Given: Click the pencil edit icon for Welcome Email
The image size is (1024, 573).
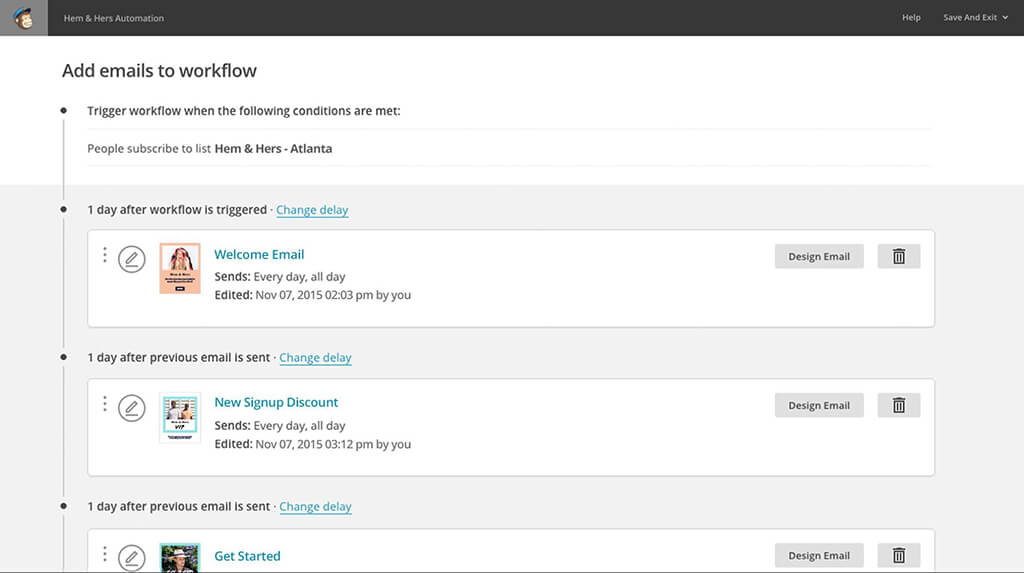Looking at the screenshot, I should tap(131, 259).
